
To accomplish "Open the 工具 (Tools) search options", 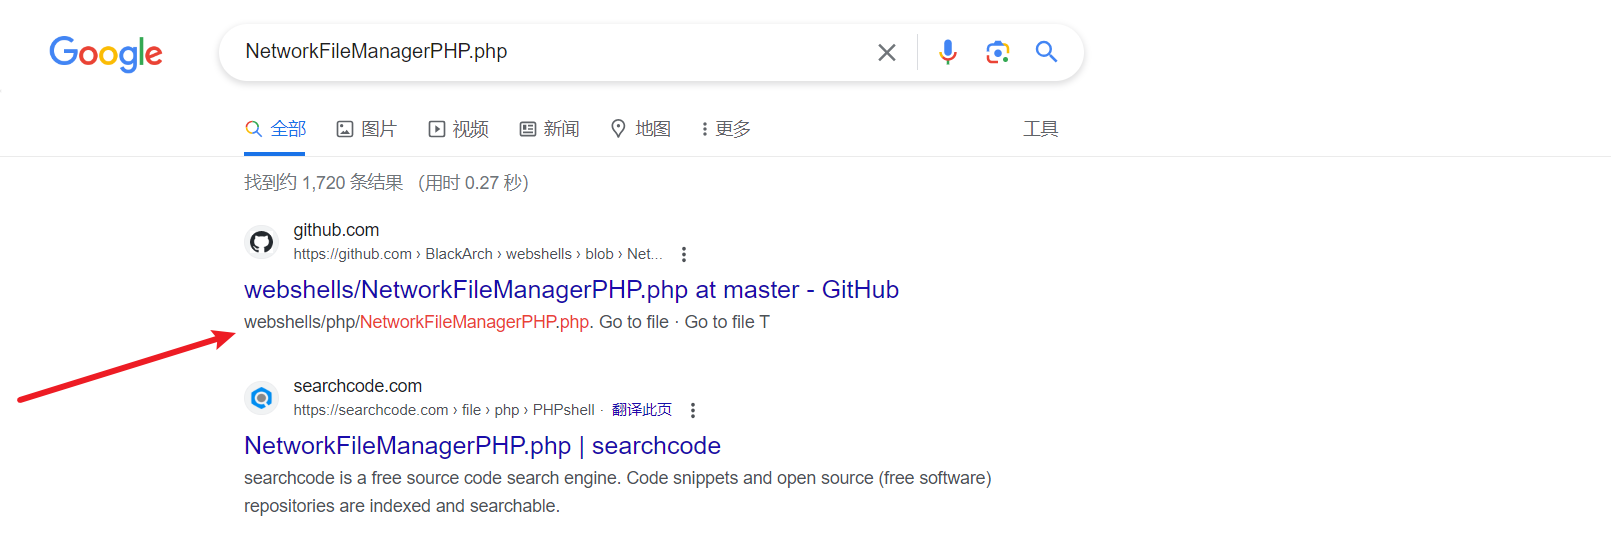I will (1040, 129).
